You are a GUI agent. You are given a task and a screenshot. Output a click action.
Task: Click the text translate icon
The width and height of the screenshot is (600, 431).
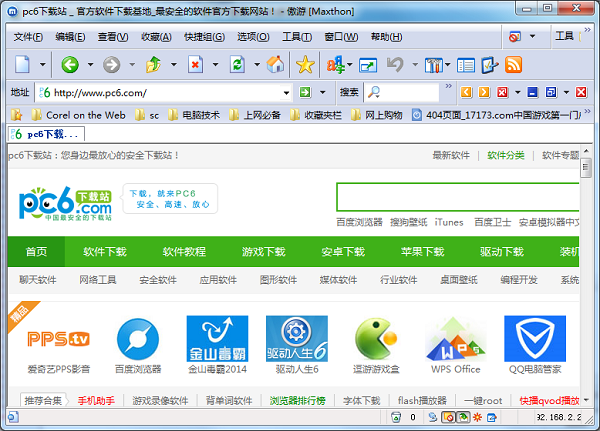pos(335,64)
